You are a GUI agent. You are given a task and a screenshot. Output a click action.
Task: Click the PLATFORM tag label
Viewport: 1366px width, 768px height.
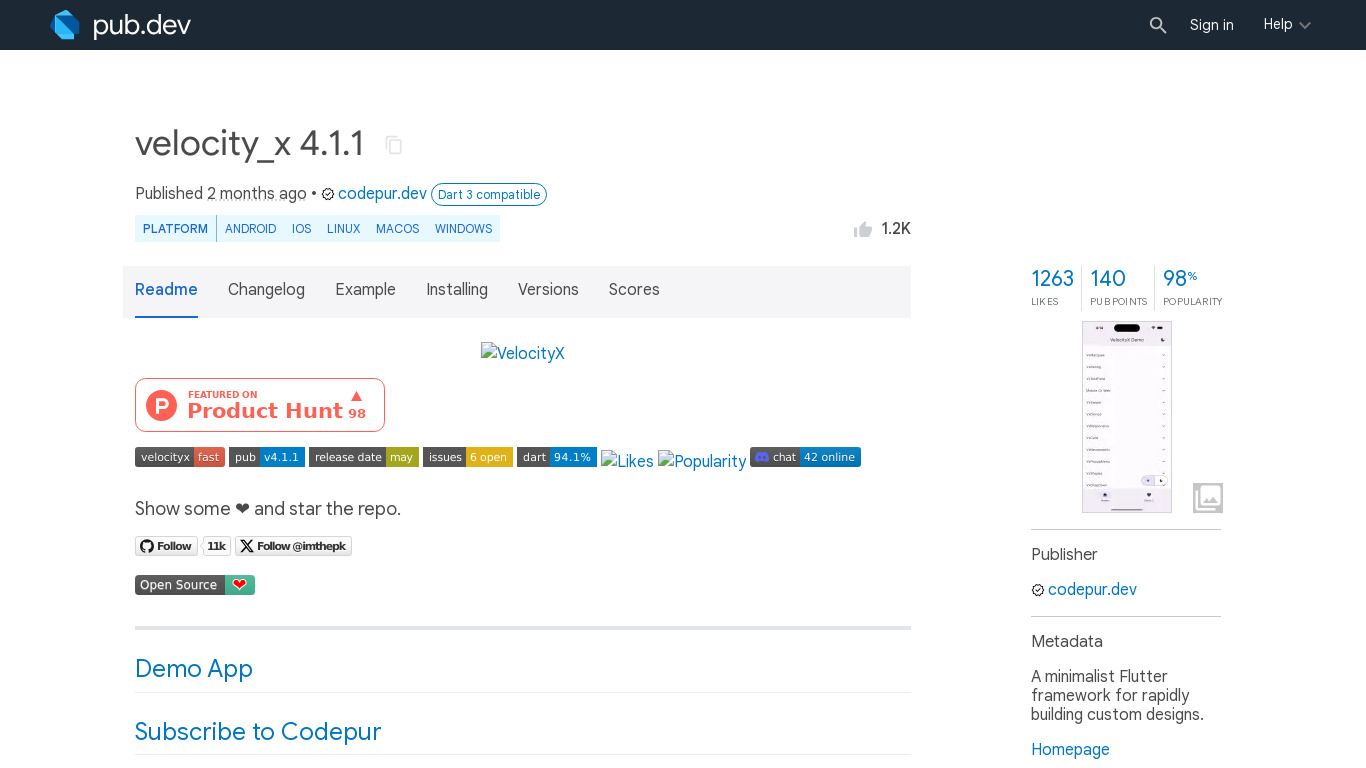click(x=175, y=229)
